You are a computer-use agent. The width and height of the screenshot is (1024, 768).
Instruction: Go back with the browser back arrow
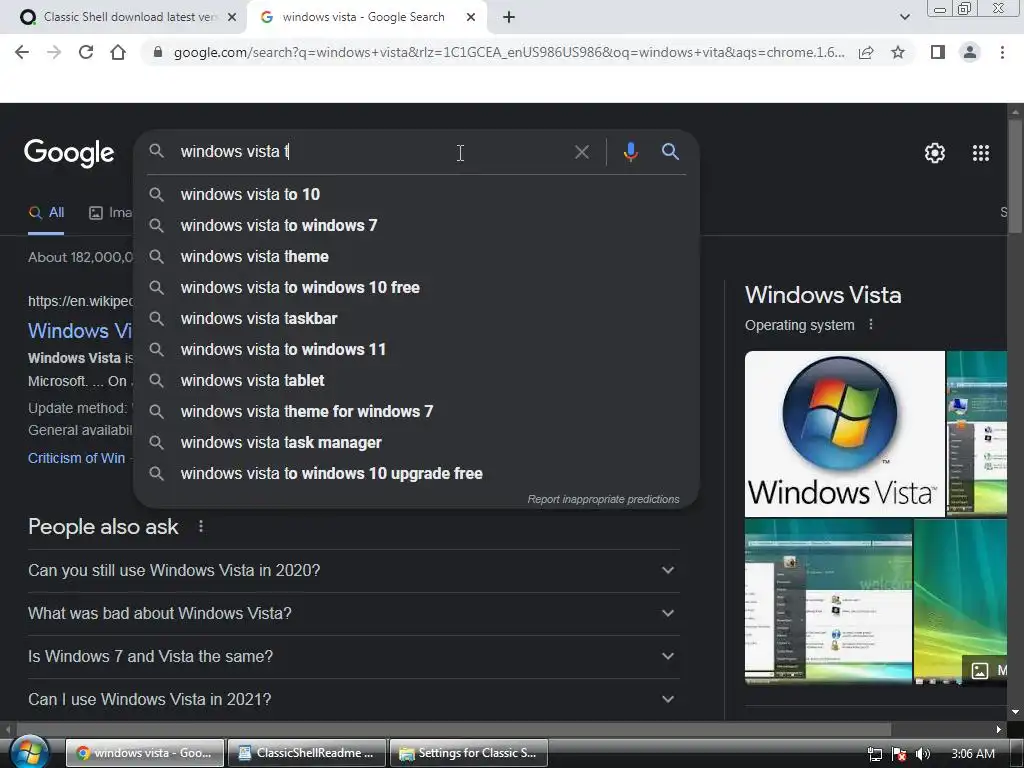22,52
